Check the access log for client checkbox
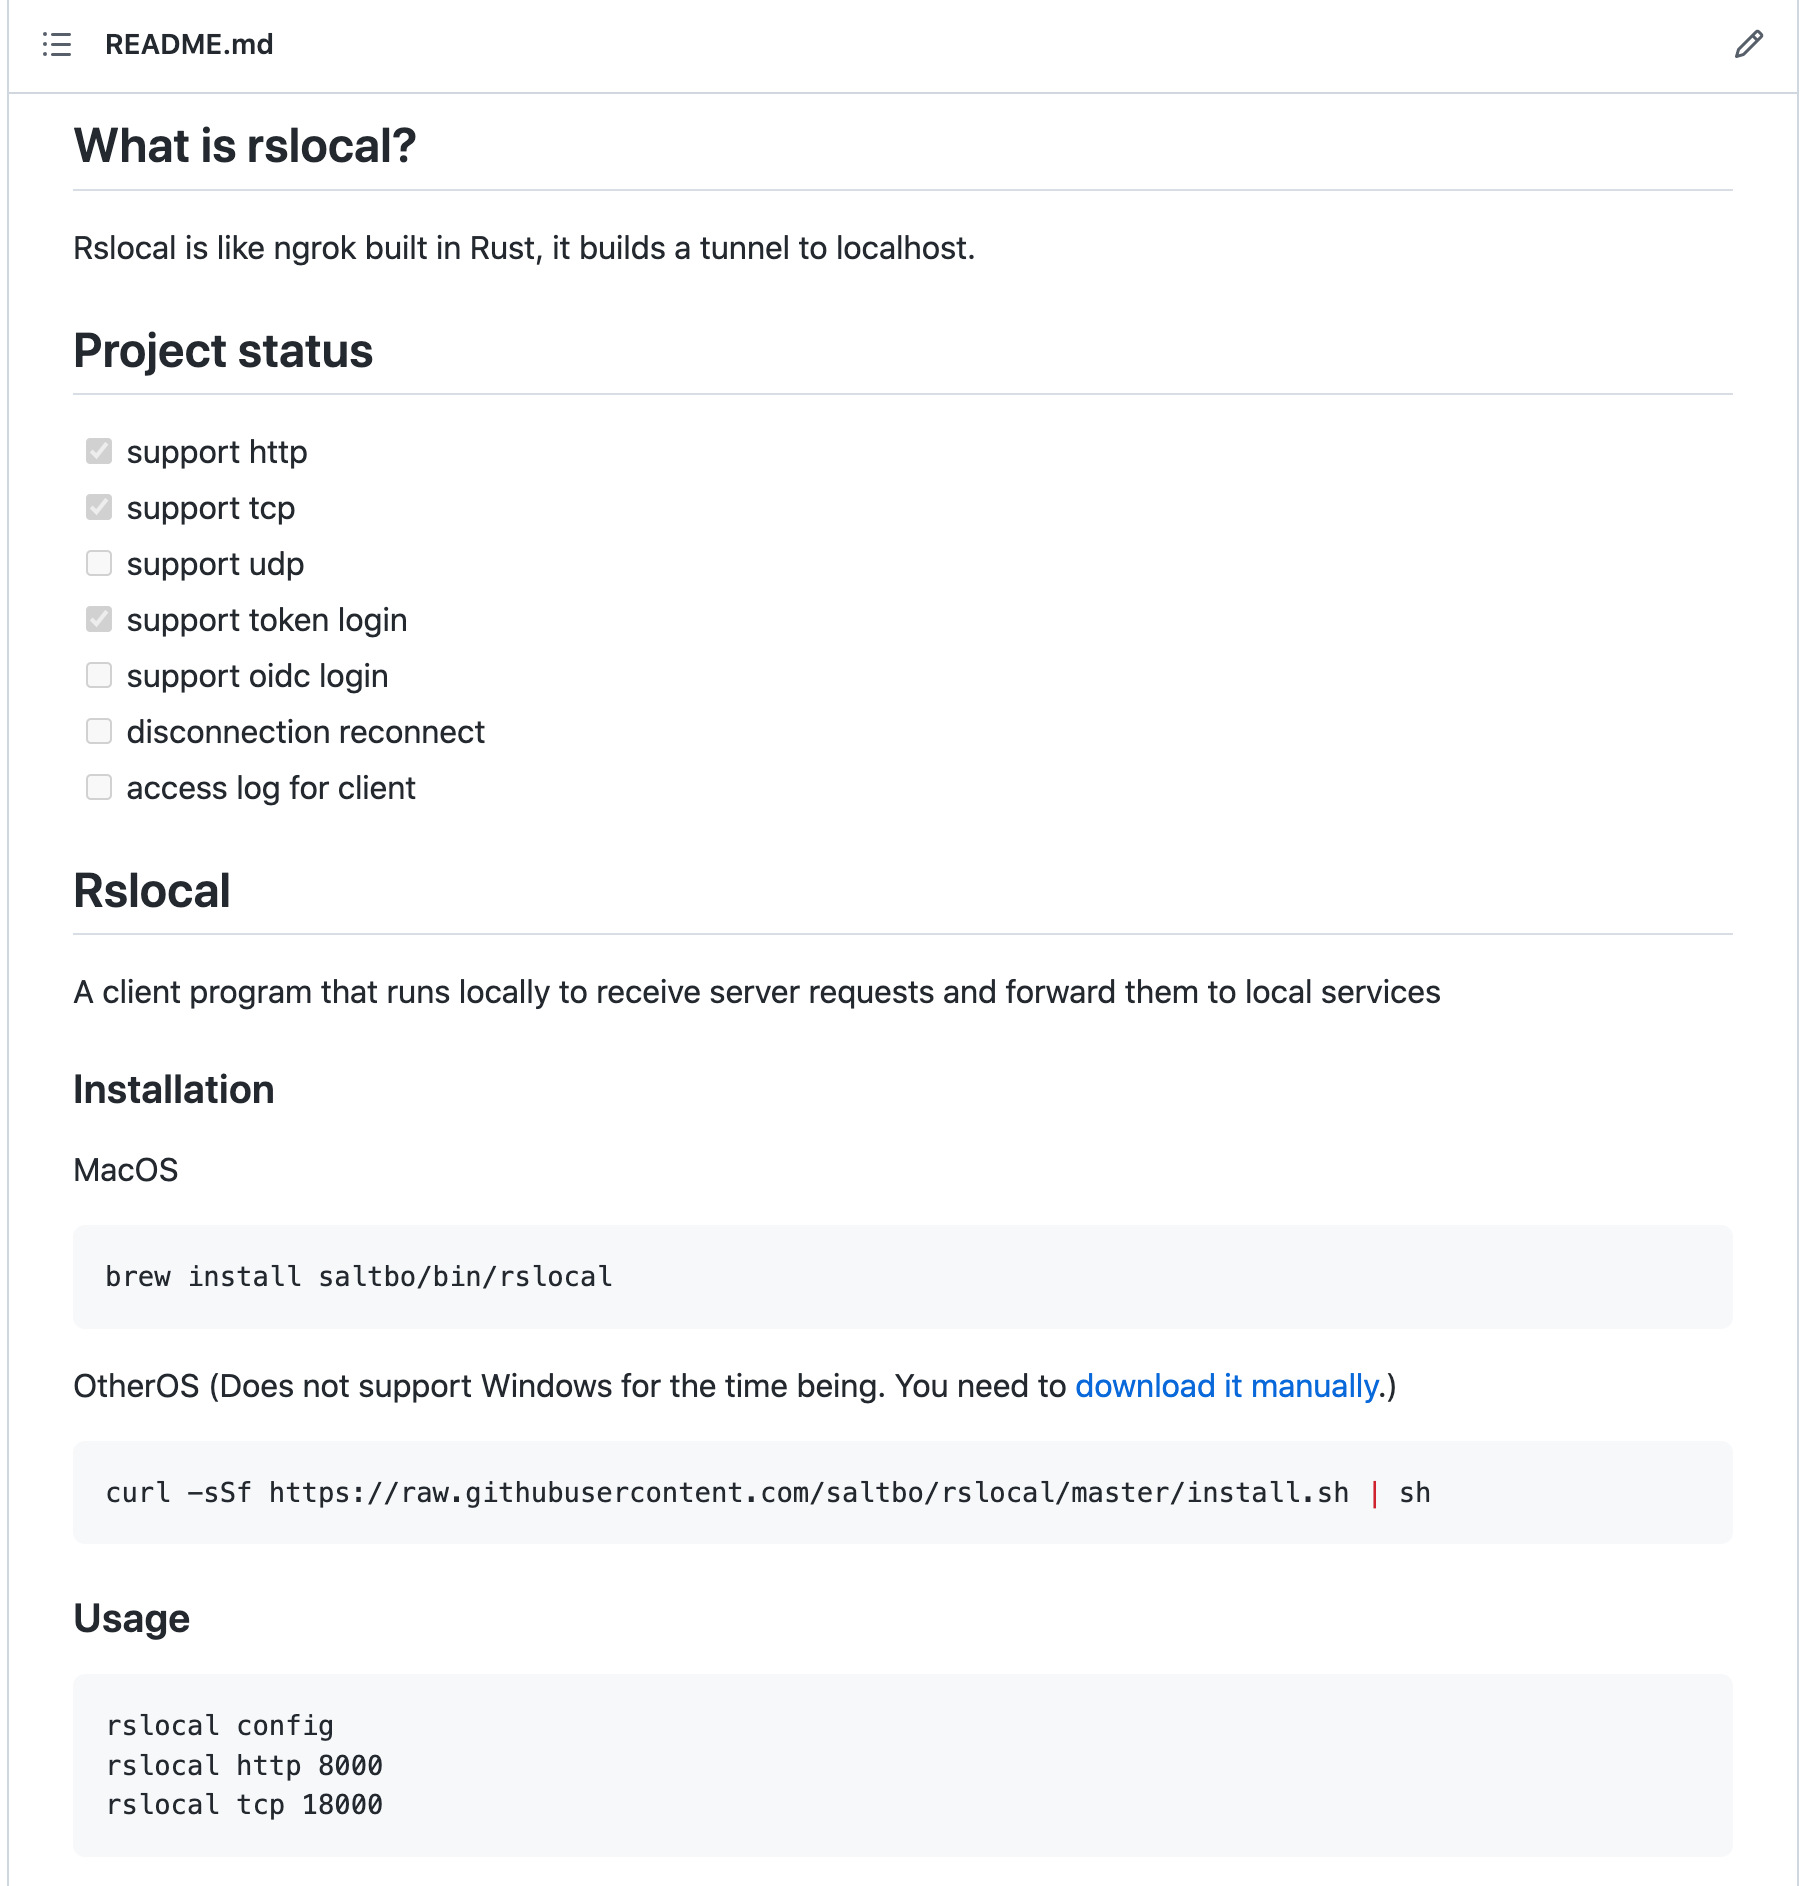The height and width of the screenshot is (1886, 1800). click(x=99, y=787)
